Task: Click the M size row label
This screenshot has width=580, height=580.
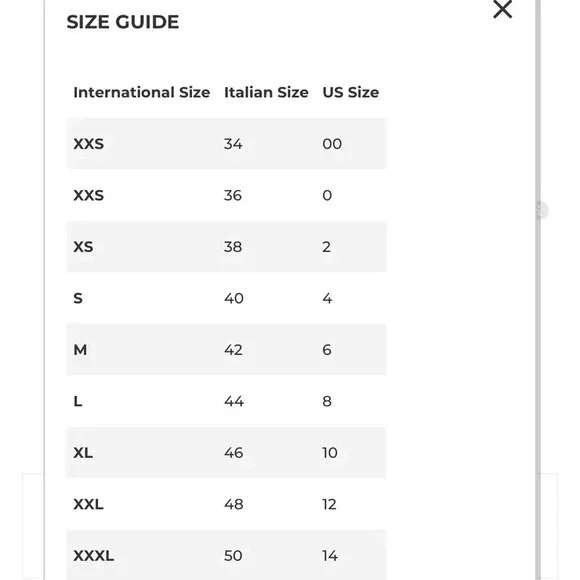Action: 80,350
